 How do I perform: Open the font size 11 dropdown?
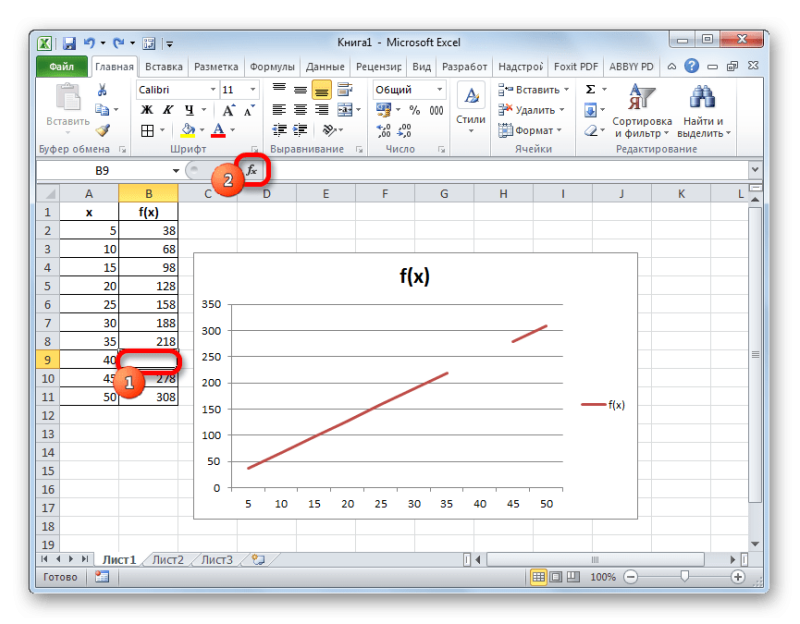click(253, 90)
